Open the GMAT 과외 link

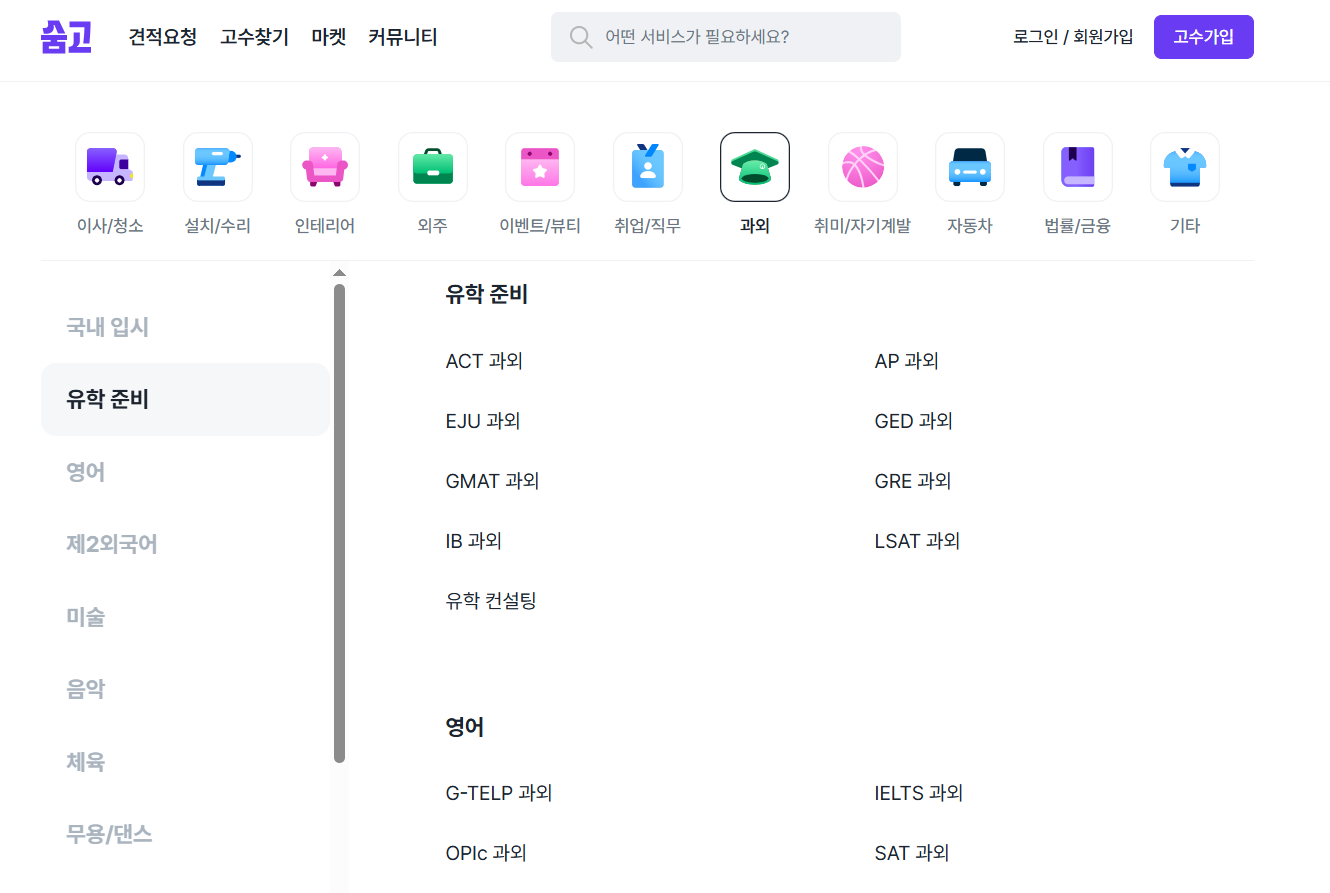point(492,481)
